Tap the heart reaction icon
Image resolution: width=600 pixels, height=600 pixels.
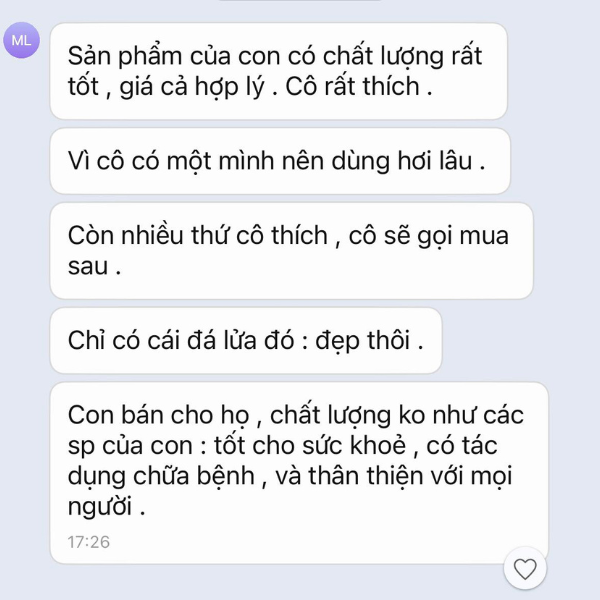[525, 569]
